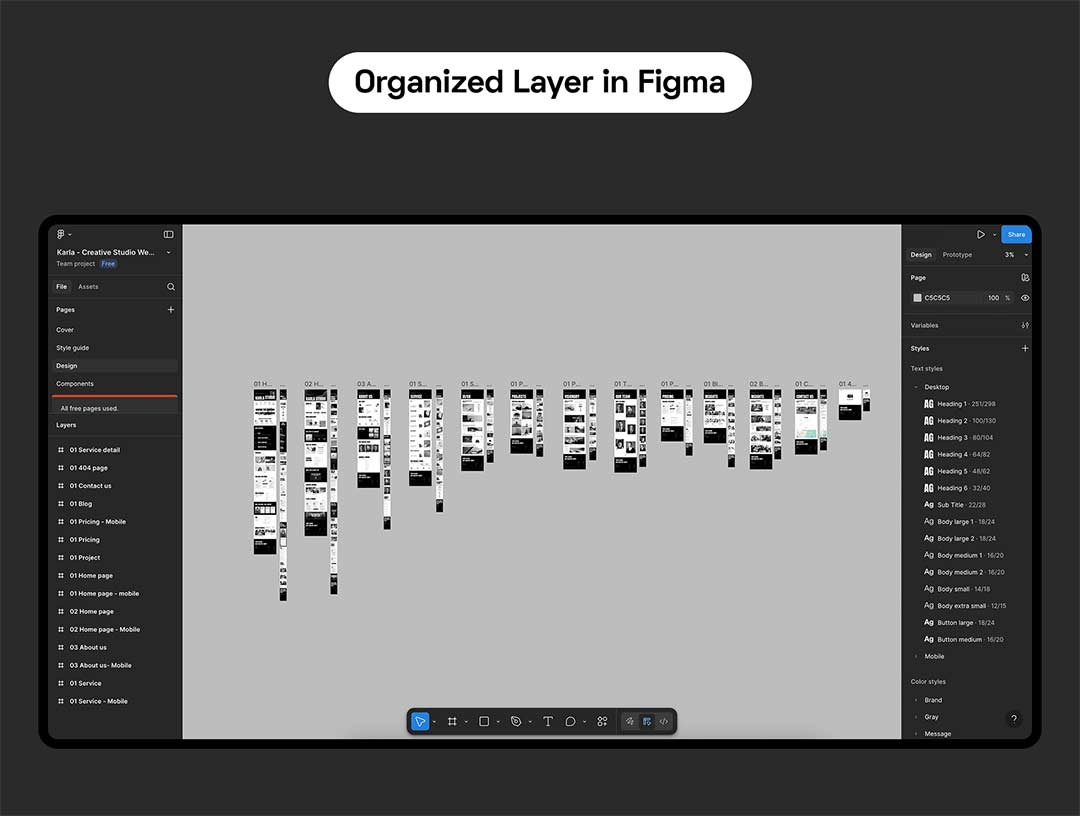The width and height of the screenshot is (1080, 816).
Task: Click the search icon in left panel
Action: [171, 287]
